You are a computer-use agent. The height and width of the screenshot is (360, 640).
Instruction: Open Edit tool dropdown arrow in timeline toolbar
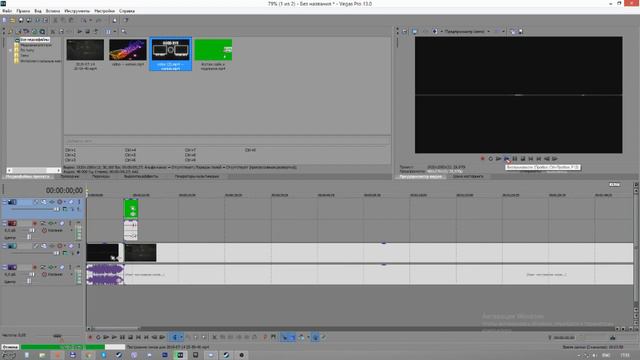(181, 337)
